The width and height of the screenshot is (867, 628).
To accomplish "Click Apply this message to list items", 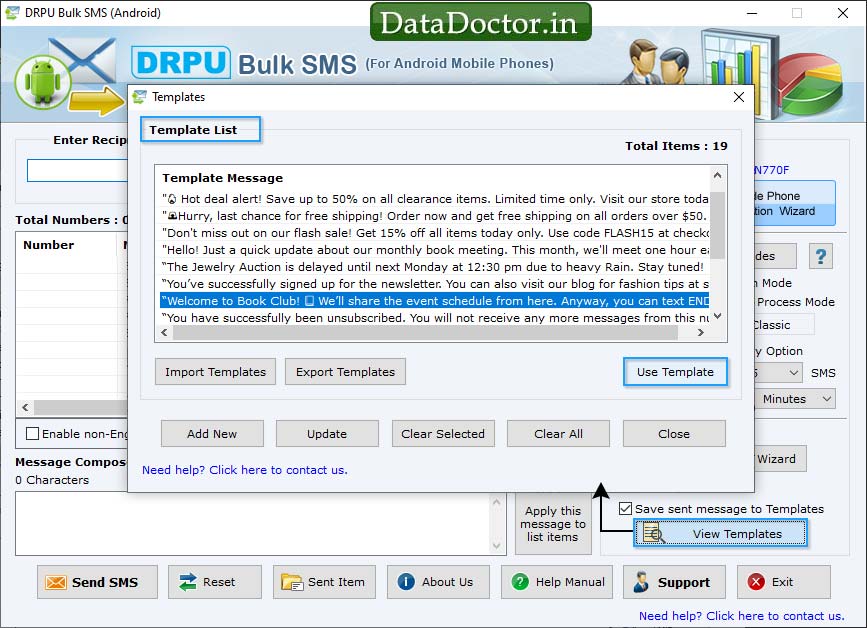I will click(553, 524).
